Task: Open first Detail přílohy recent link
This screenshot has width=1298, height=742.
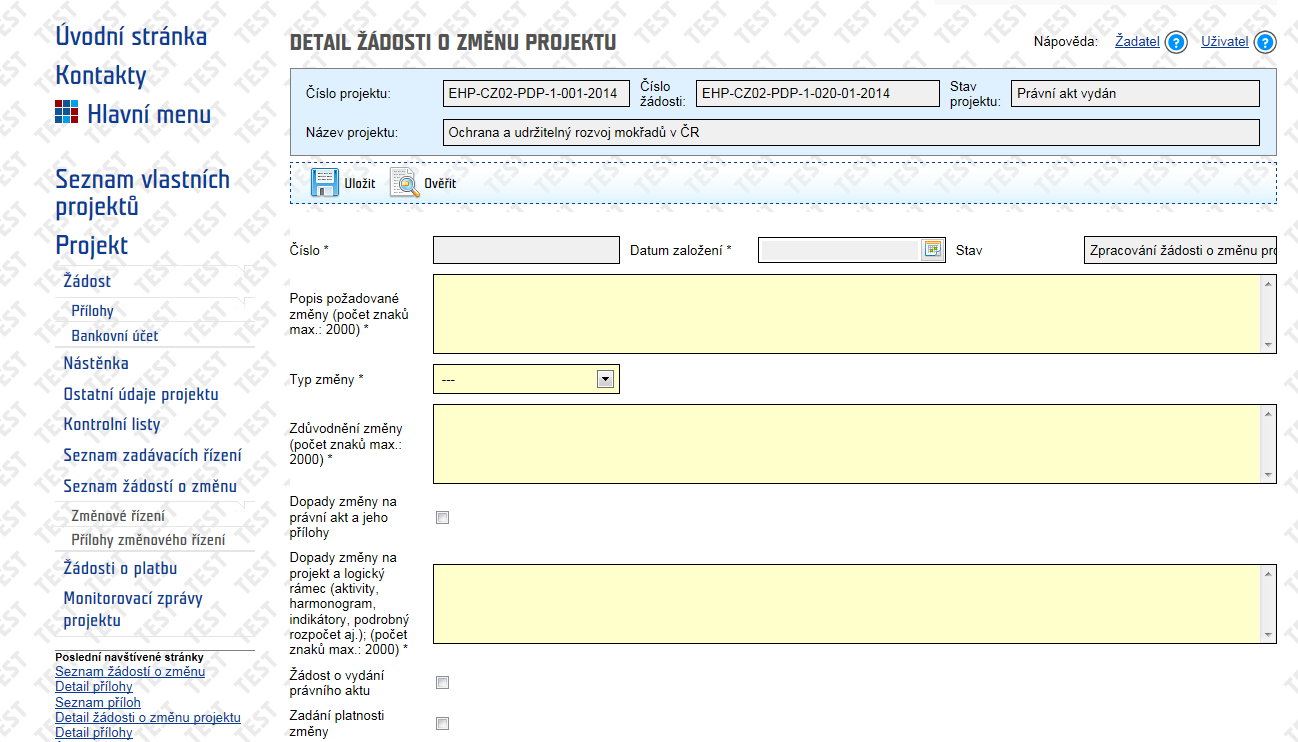Action: [94, 686]
